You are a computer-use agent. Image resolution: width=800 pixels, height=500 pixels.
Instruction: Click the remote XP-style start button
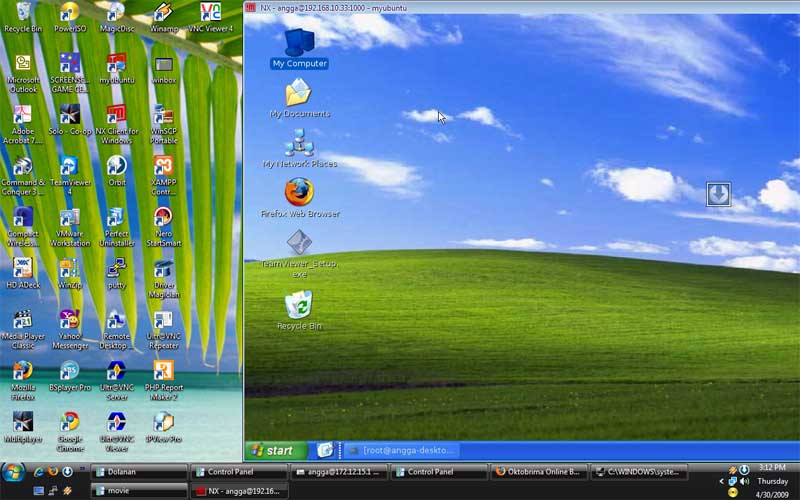tap(276, 451)
